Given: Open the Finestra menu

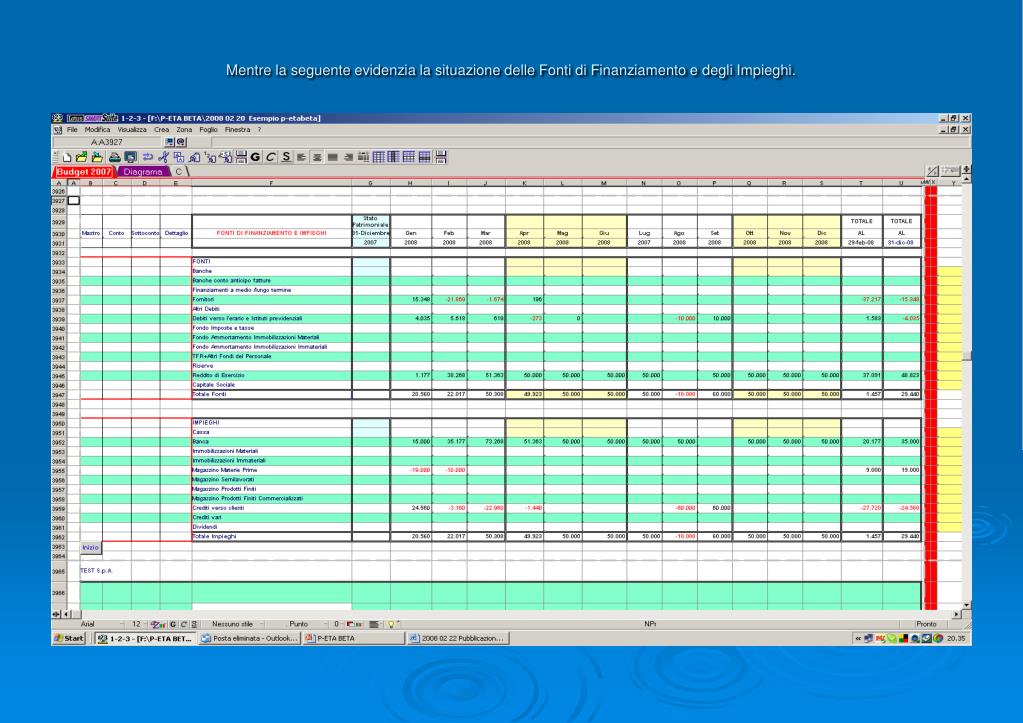Looking at the screenshot, I should pos(237,130).
